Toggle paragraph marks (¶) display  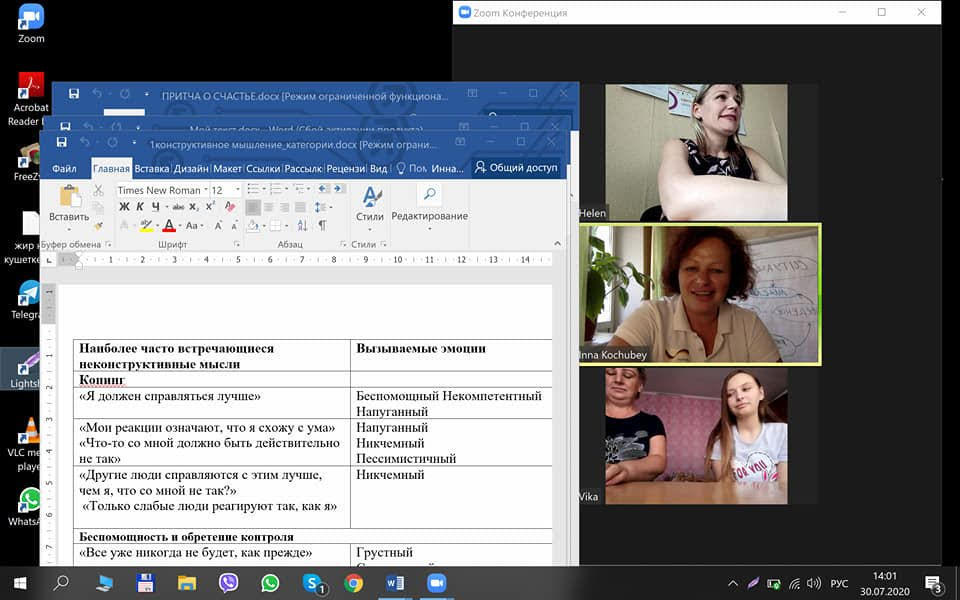322,225
